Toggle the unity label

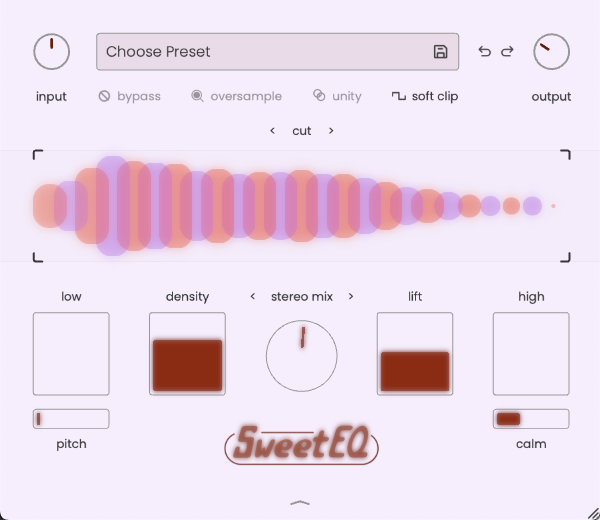(x=347, y=96)
